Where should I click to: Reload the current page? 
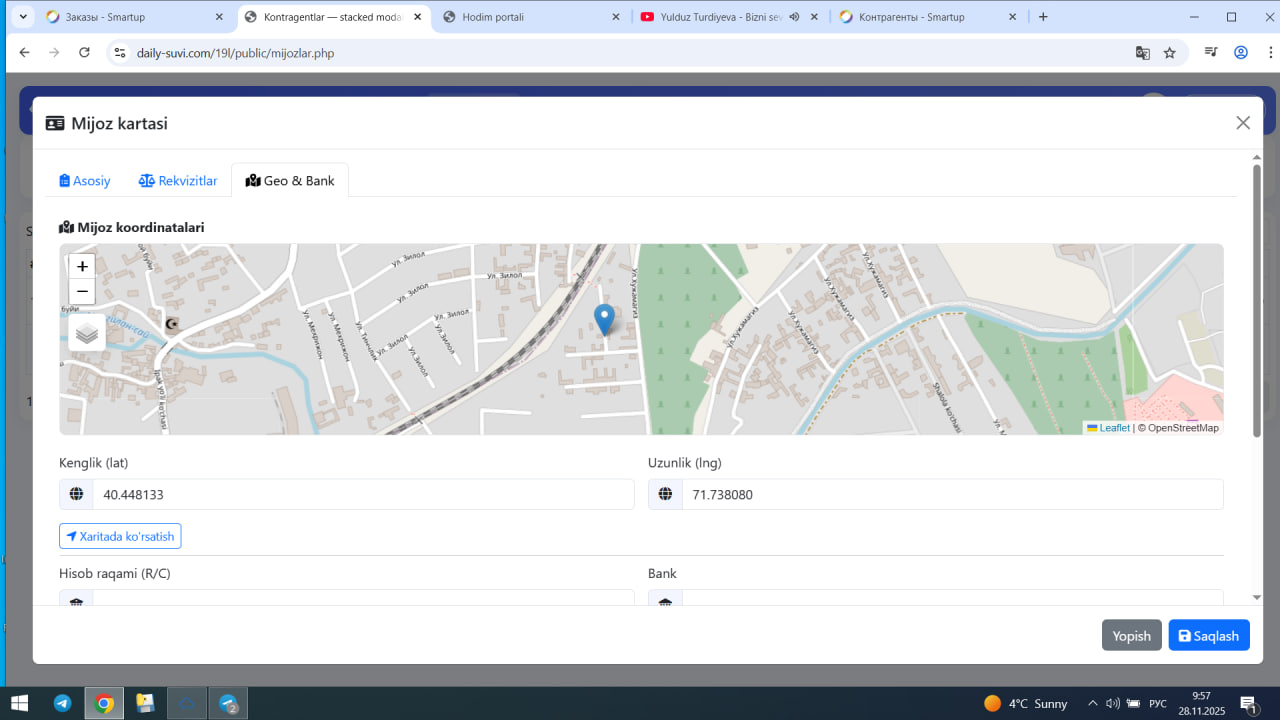[x=84, y=53]
